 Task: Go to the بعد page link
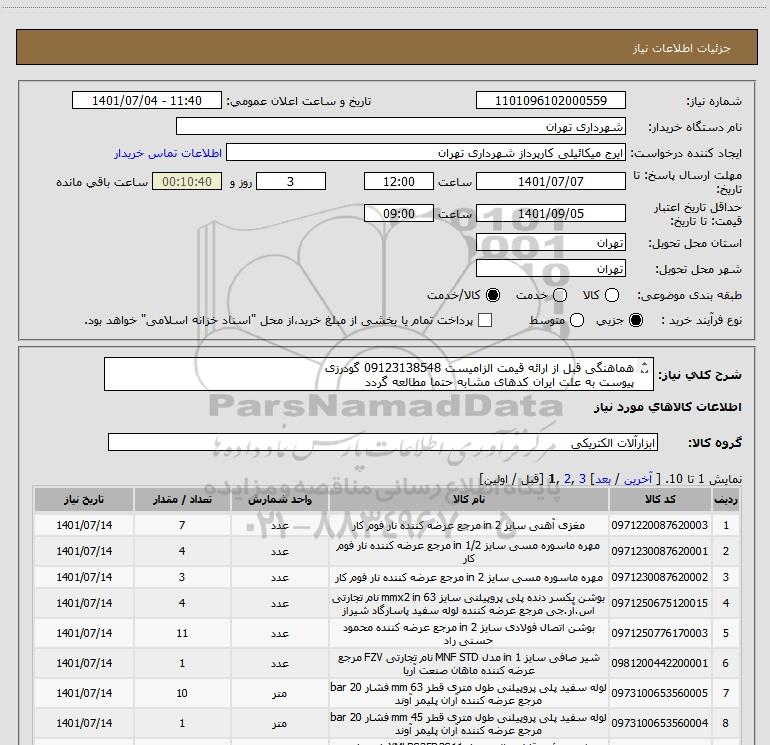(603, 479)
